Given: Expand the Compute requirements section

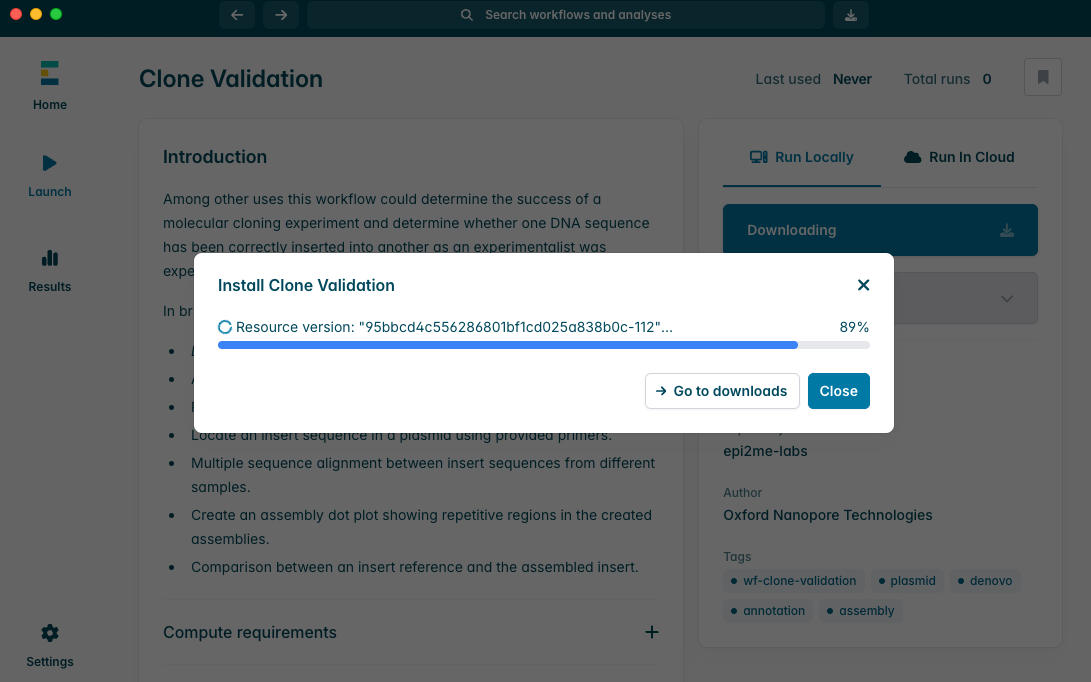Looking at the screenshot, I should [652, 632].
